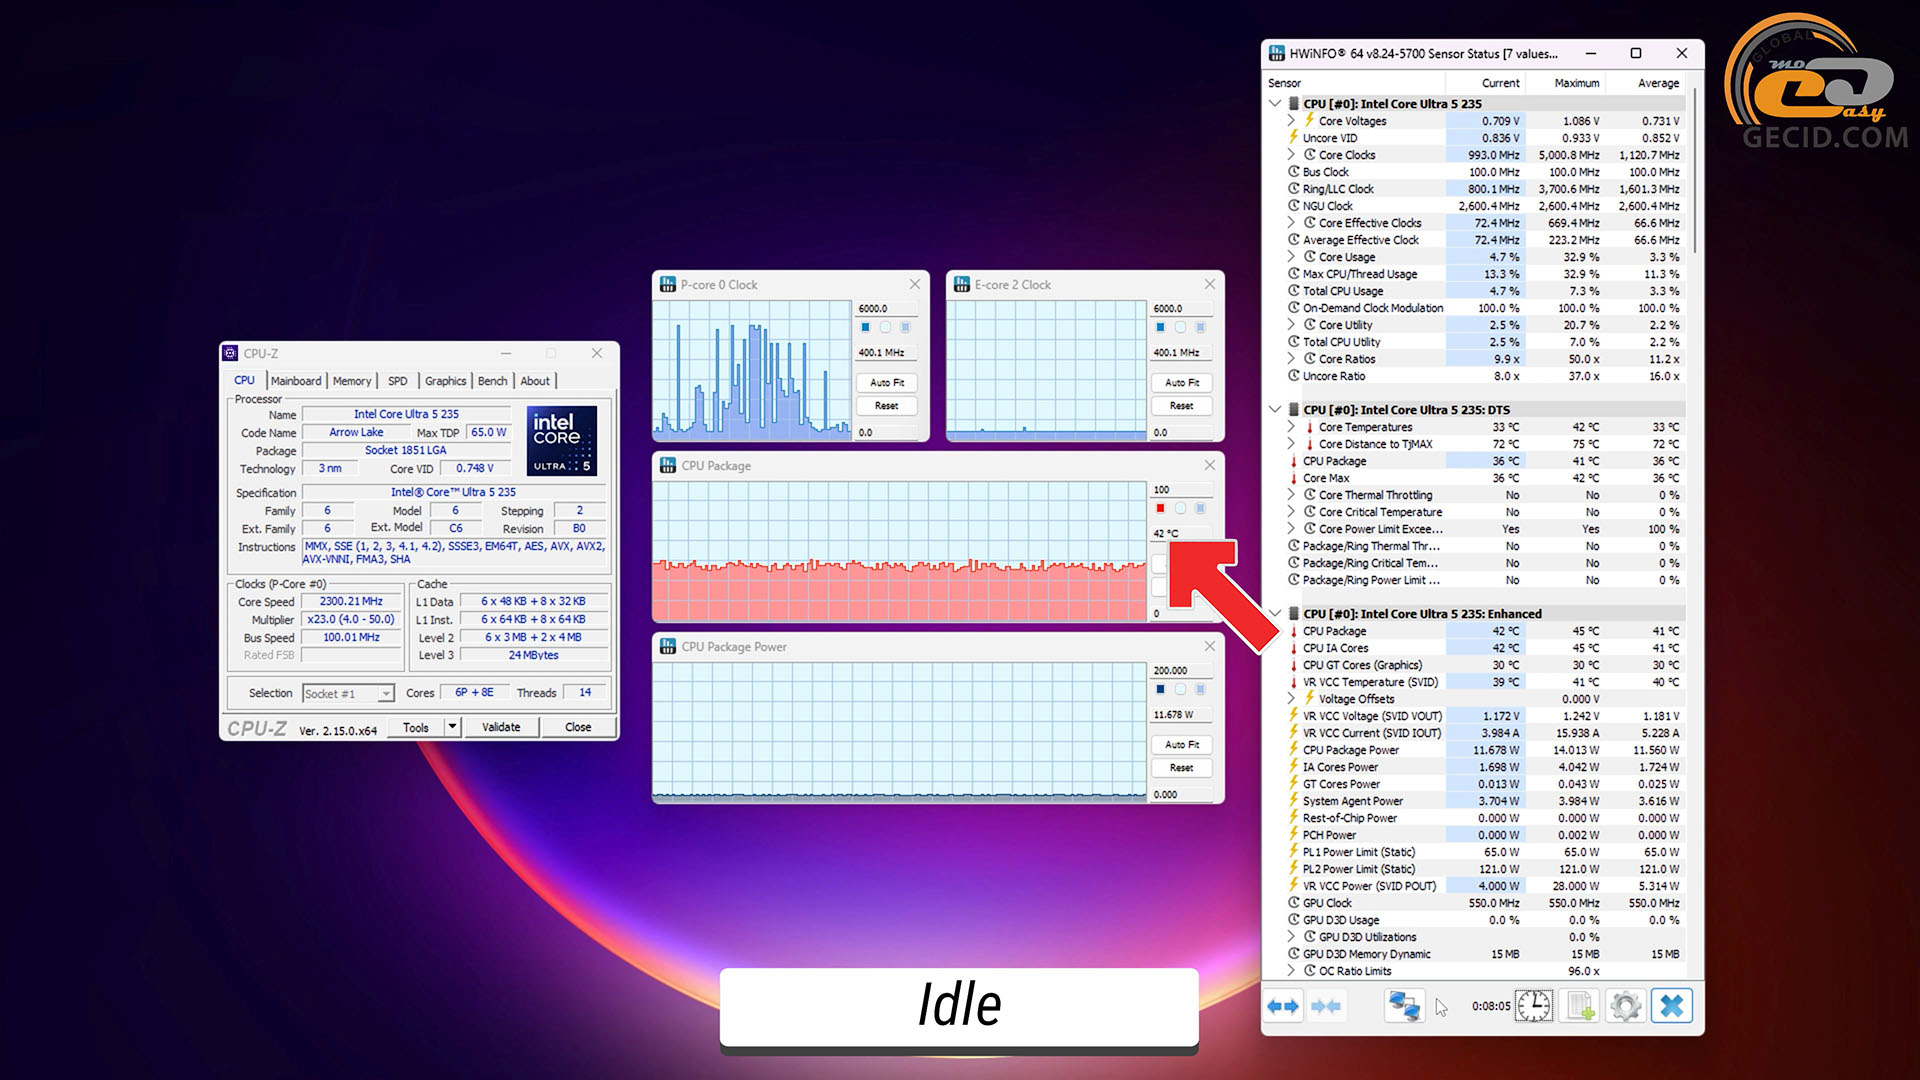
Task: Click the red line color swatch in CPU Package graph
Action: click(1160, 508)
